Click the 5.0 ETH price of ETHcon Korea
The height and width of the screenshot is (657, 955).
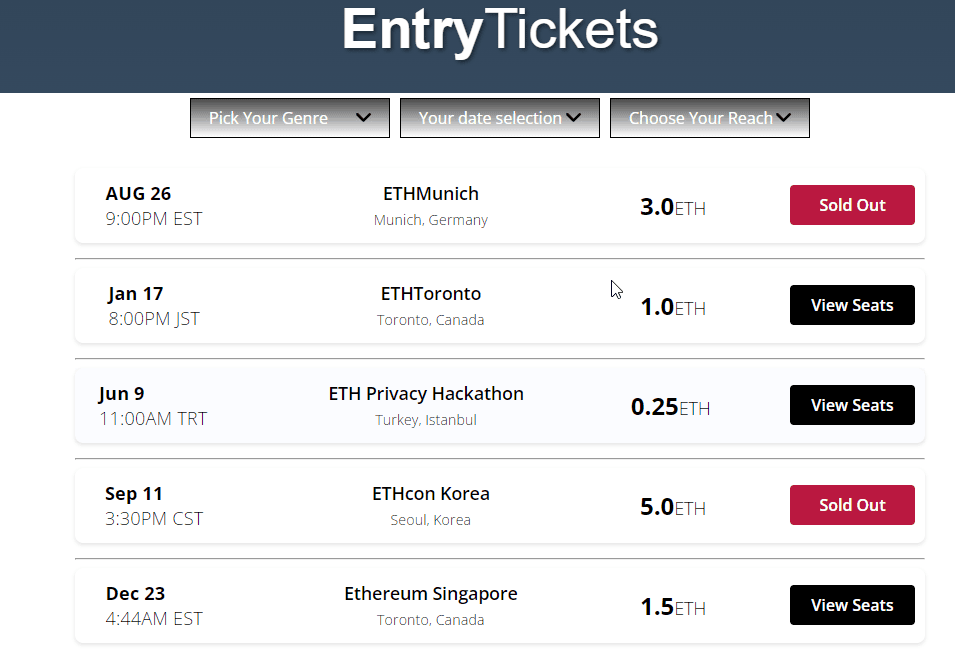[672, 507]
